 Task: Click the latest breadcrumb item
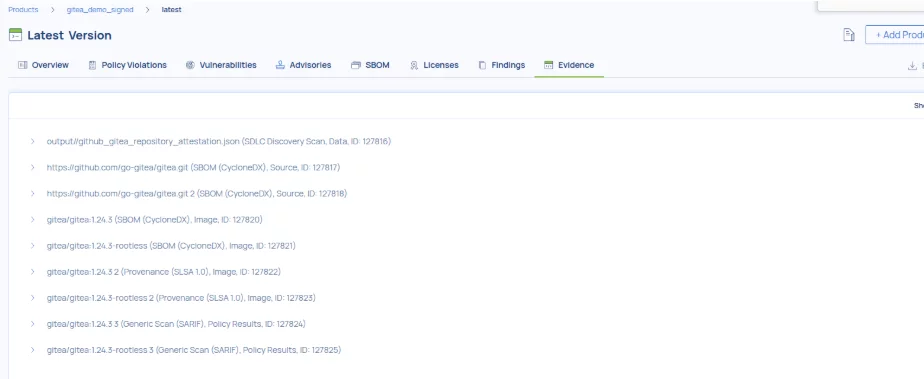tap(171, 10)
